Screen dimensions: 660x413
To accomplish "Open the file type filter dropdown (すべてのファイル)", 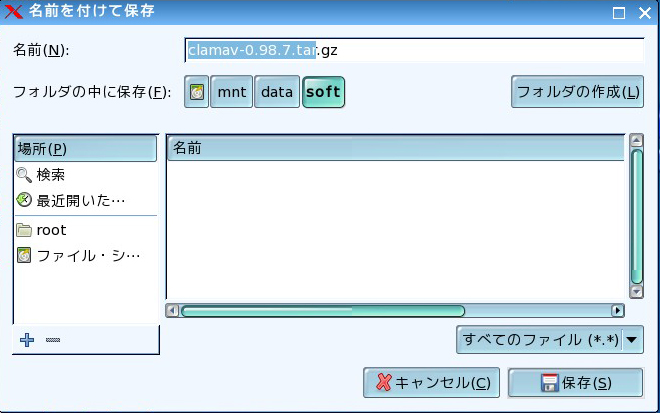I will (x=549, y=340).
